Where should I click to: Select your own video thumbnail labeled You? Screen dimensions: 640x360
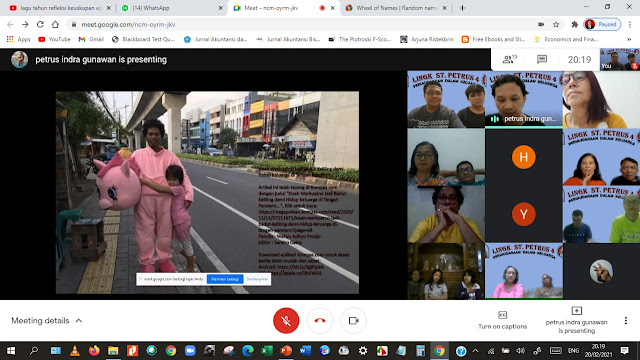point(620,59)
